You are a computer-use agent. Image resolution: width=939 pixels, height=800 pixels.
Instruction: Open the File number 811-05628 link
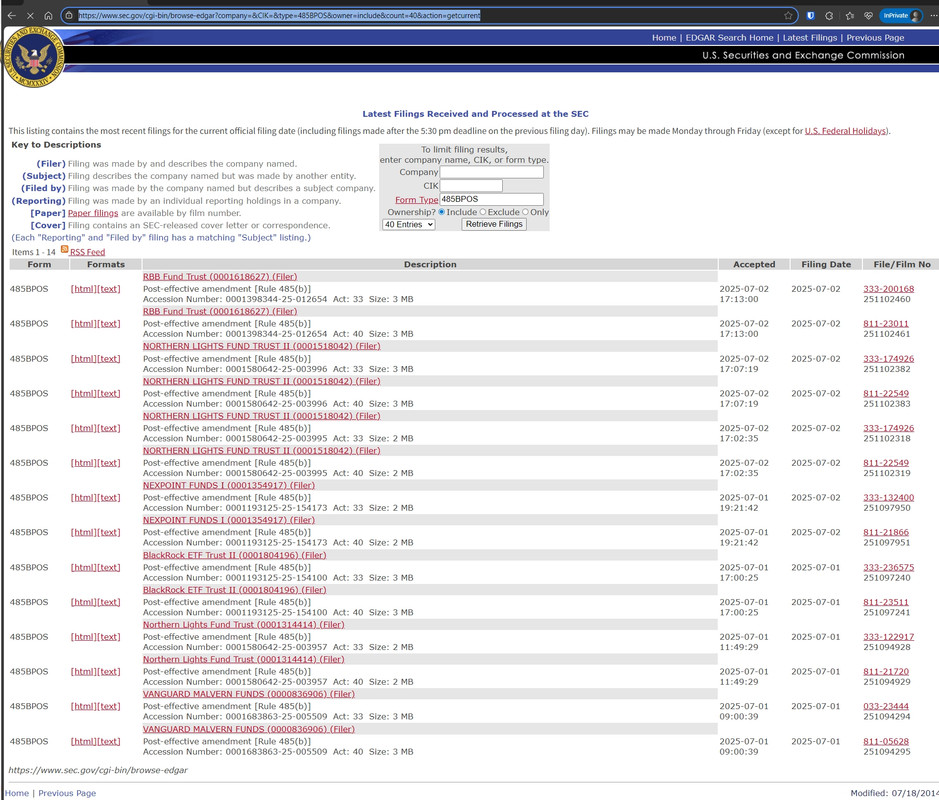coord(886,741)
